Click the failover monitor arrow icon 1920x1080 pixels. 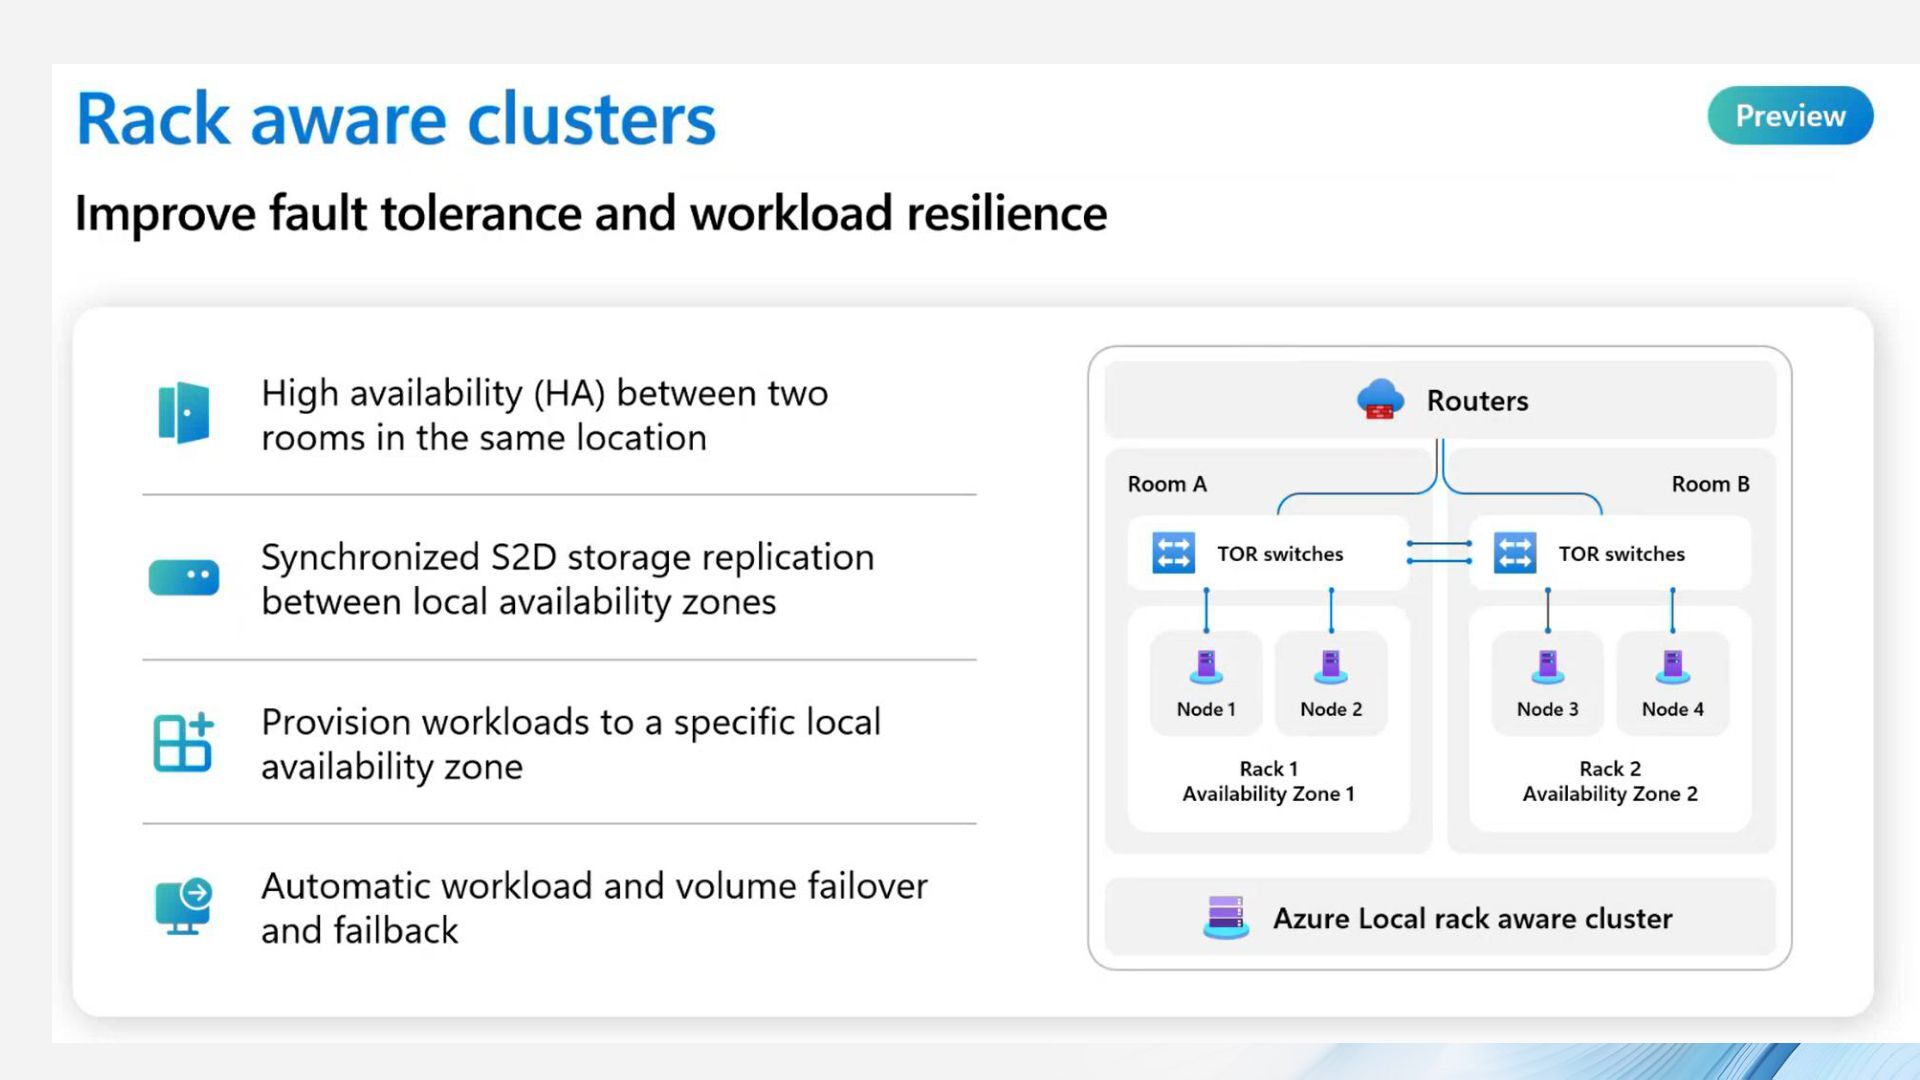pos(184,906)
